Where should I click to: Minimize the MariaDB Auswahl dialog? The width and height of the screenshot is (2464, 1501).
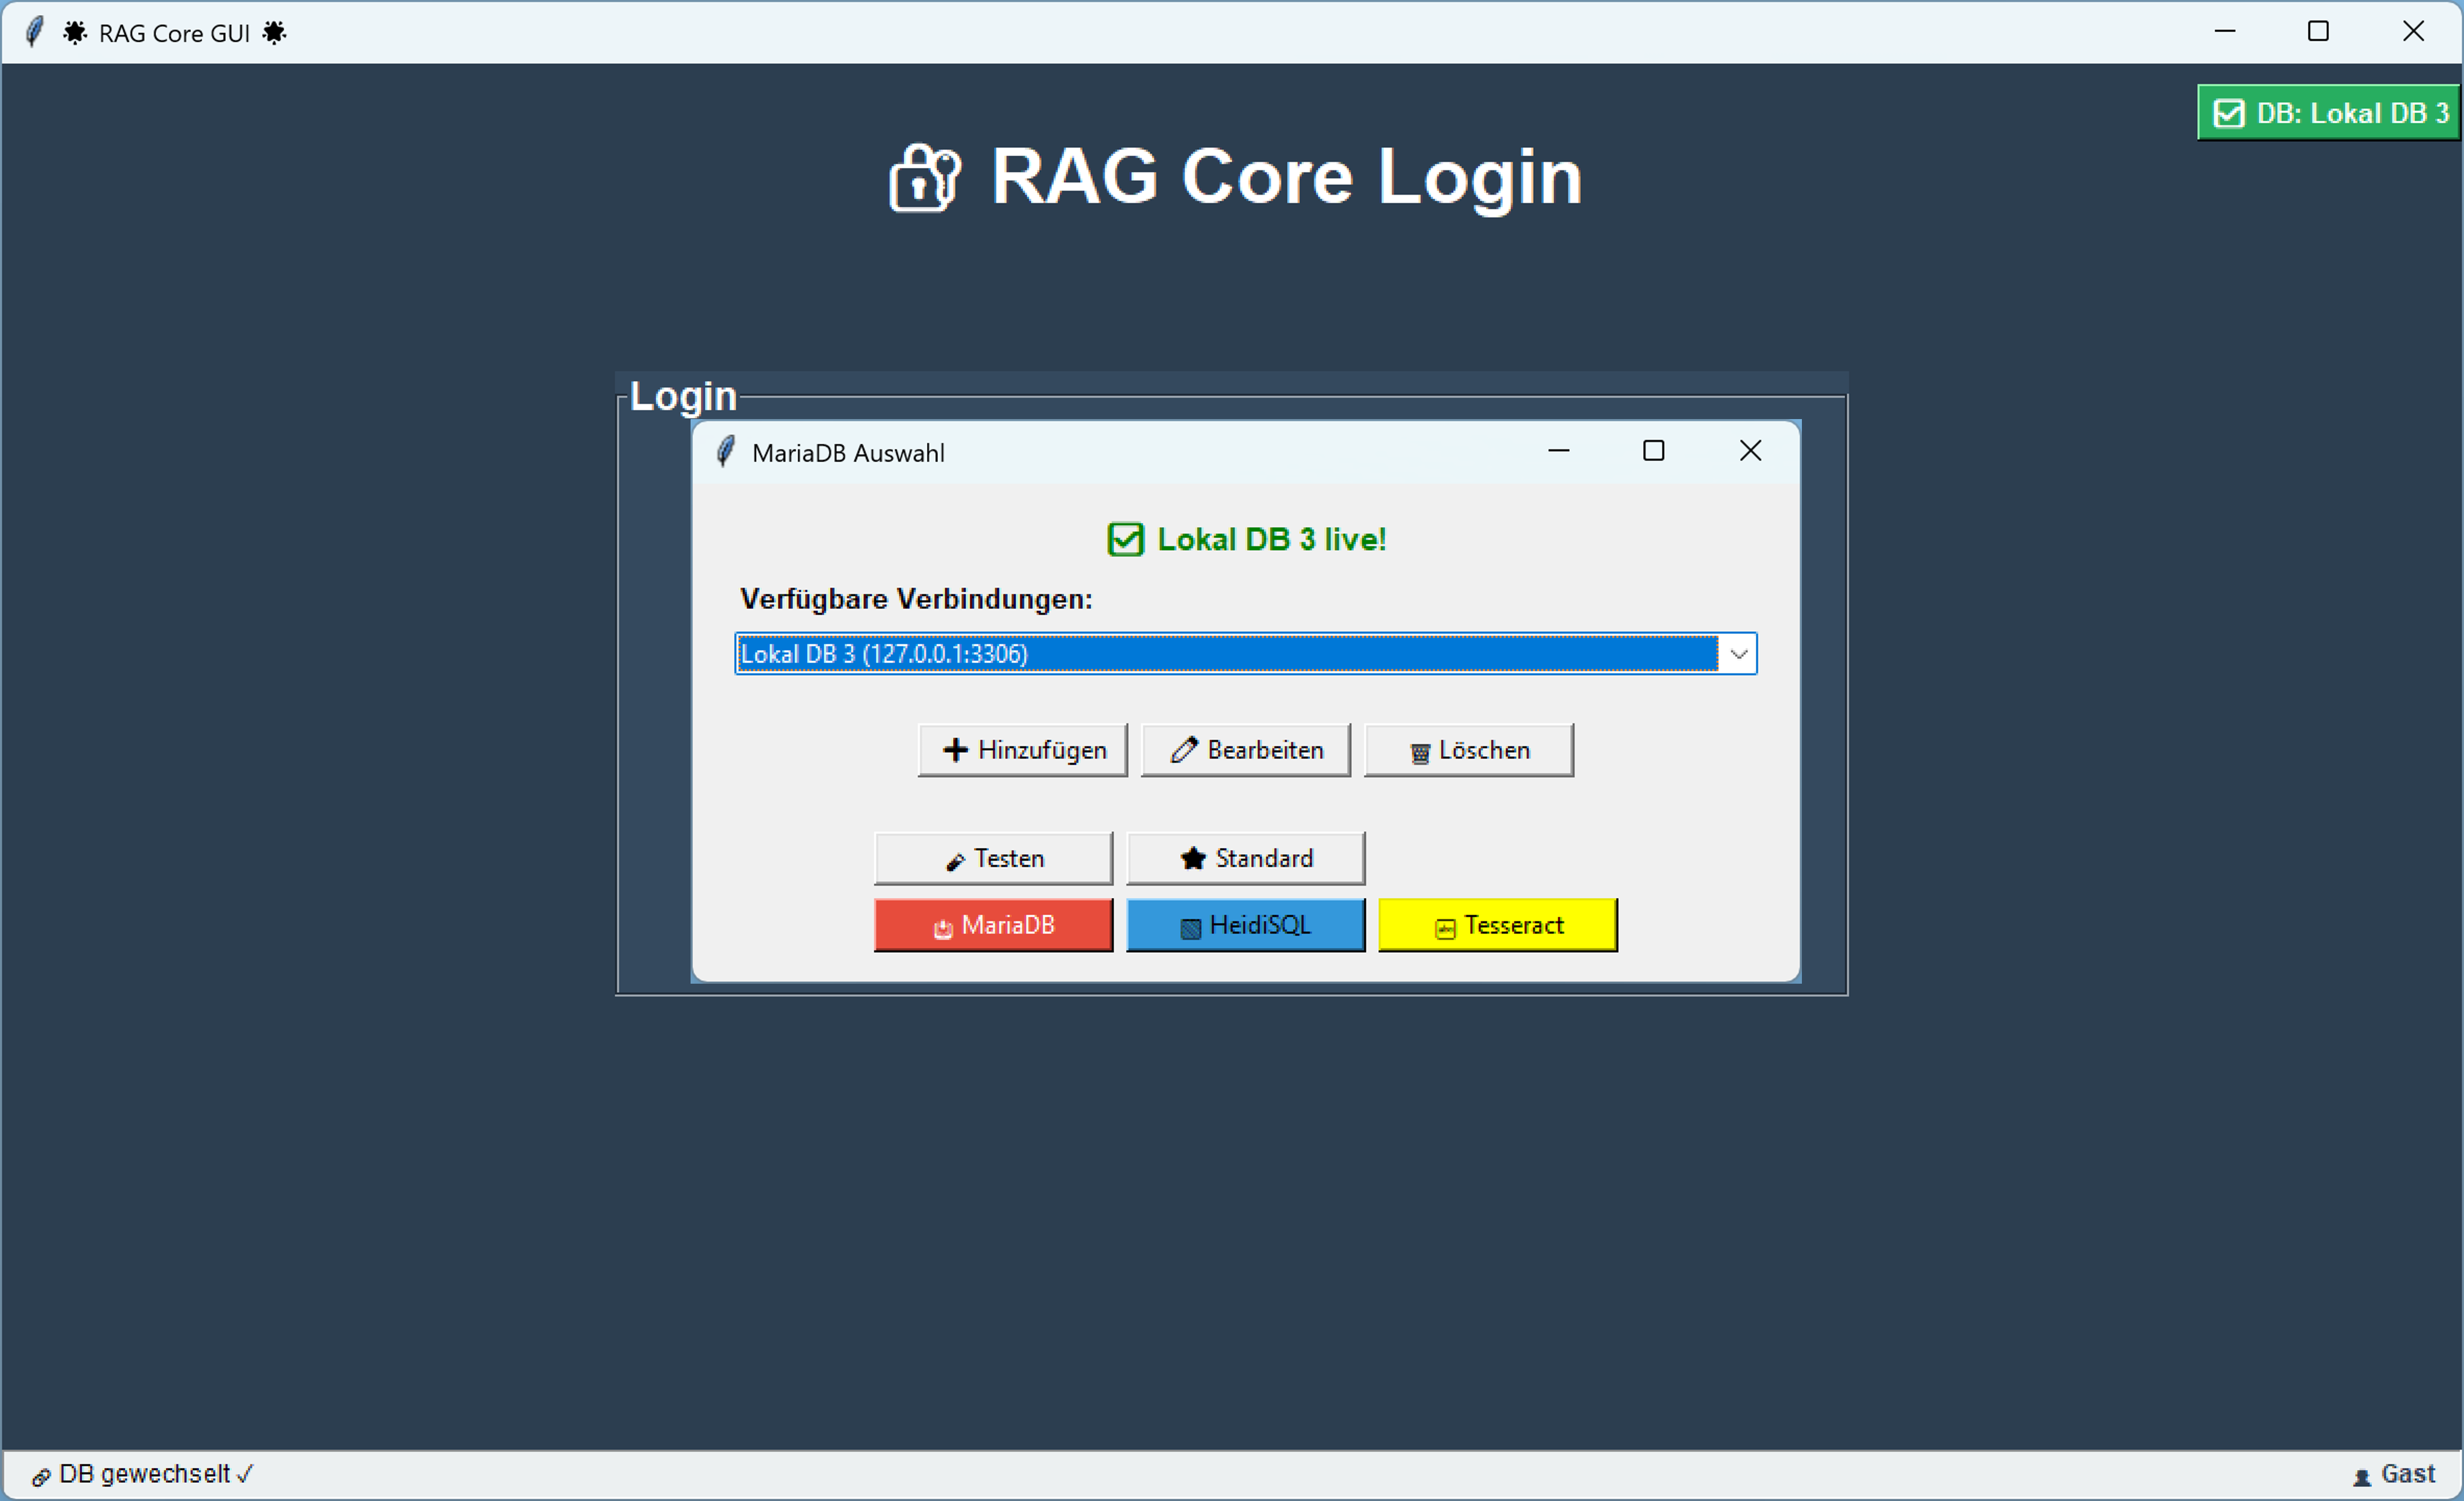1558,451
